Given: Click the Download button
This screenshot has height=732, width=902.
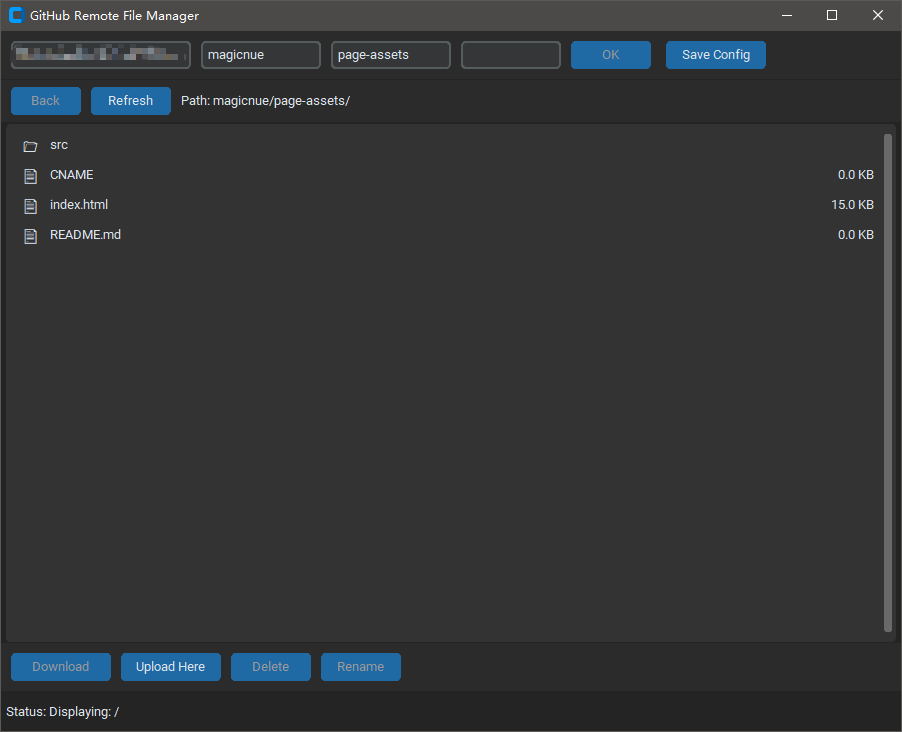Looking at the screenshot, I should point(60,667).
